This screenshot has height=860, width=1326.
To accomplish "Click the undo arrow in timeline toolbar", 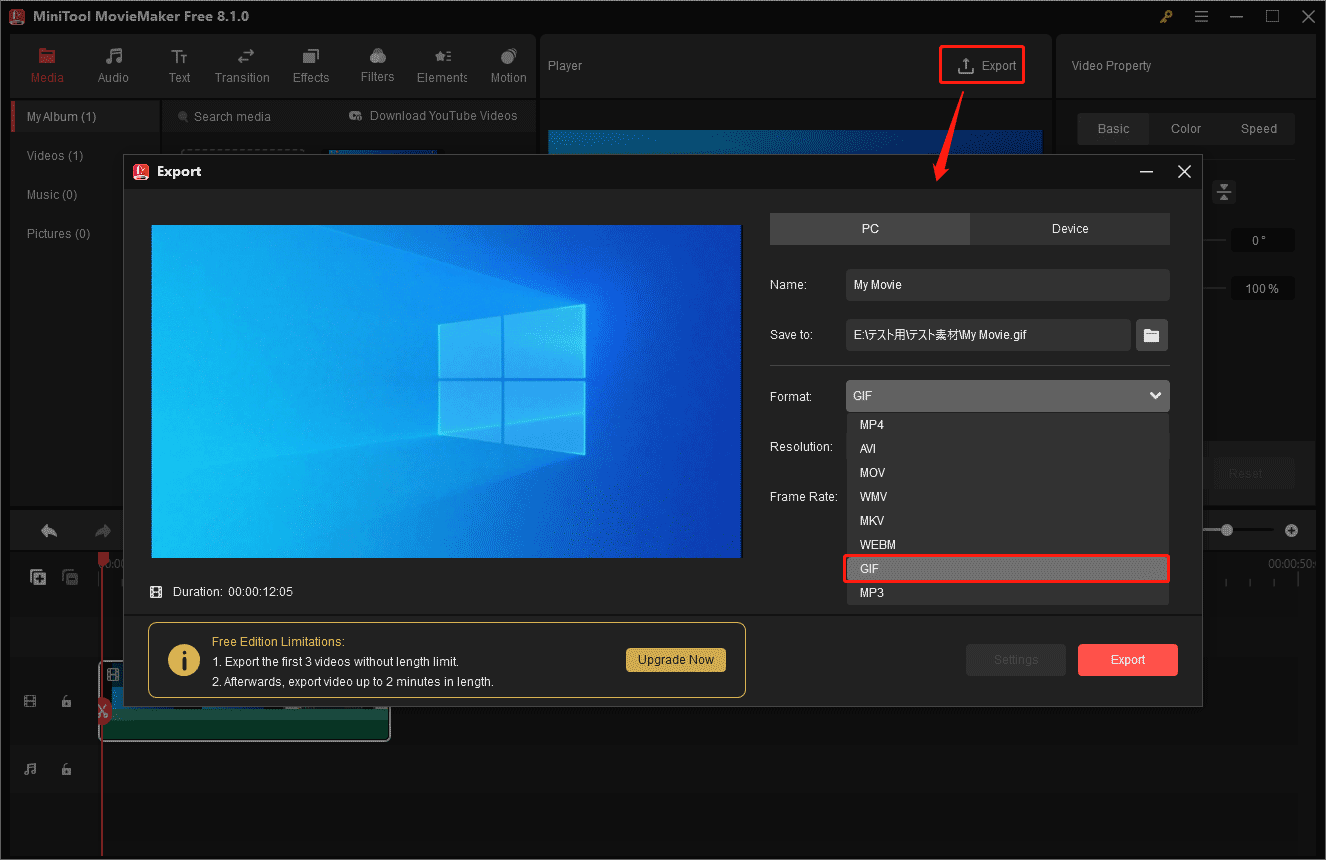I will (x=49, y=531).
